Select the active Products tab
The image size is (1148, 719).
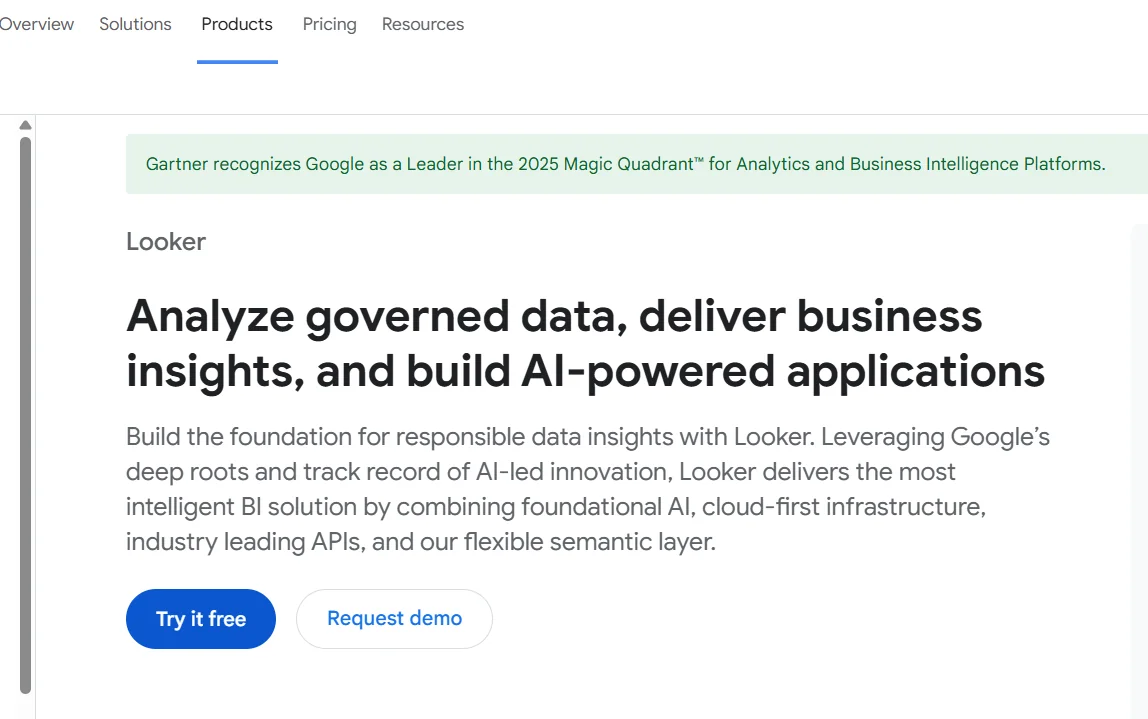pos(237,24)
